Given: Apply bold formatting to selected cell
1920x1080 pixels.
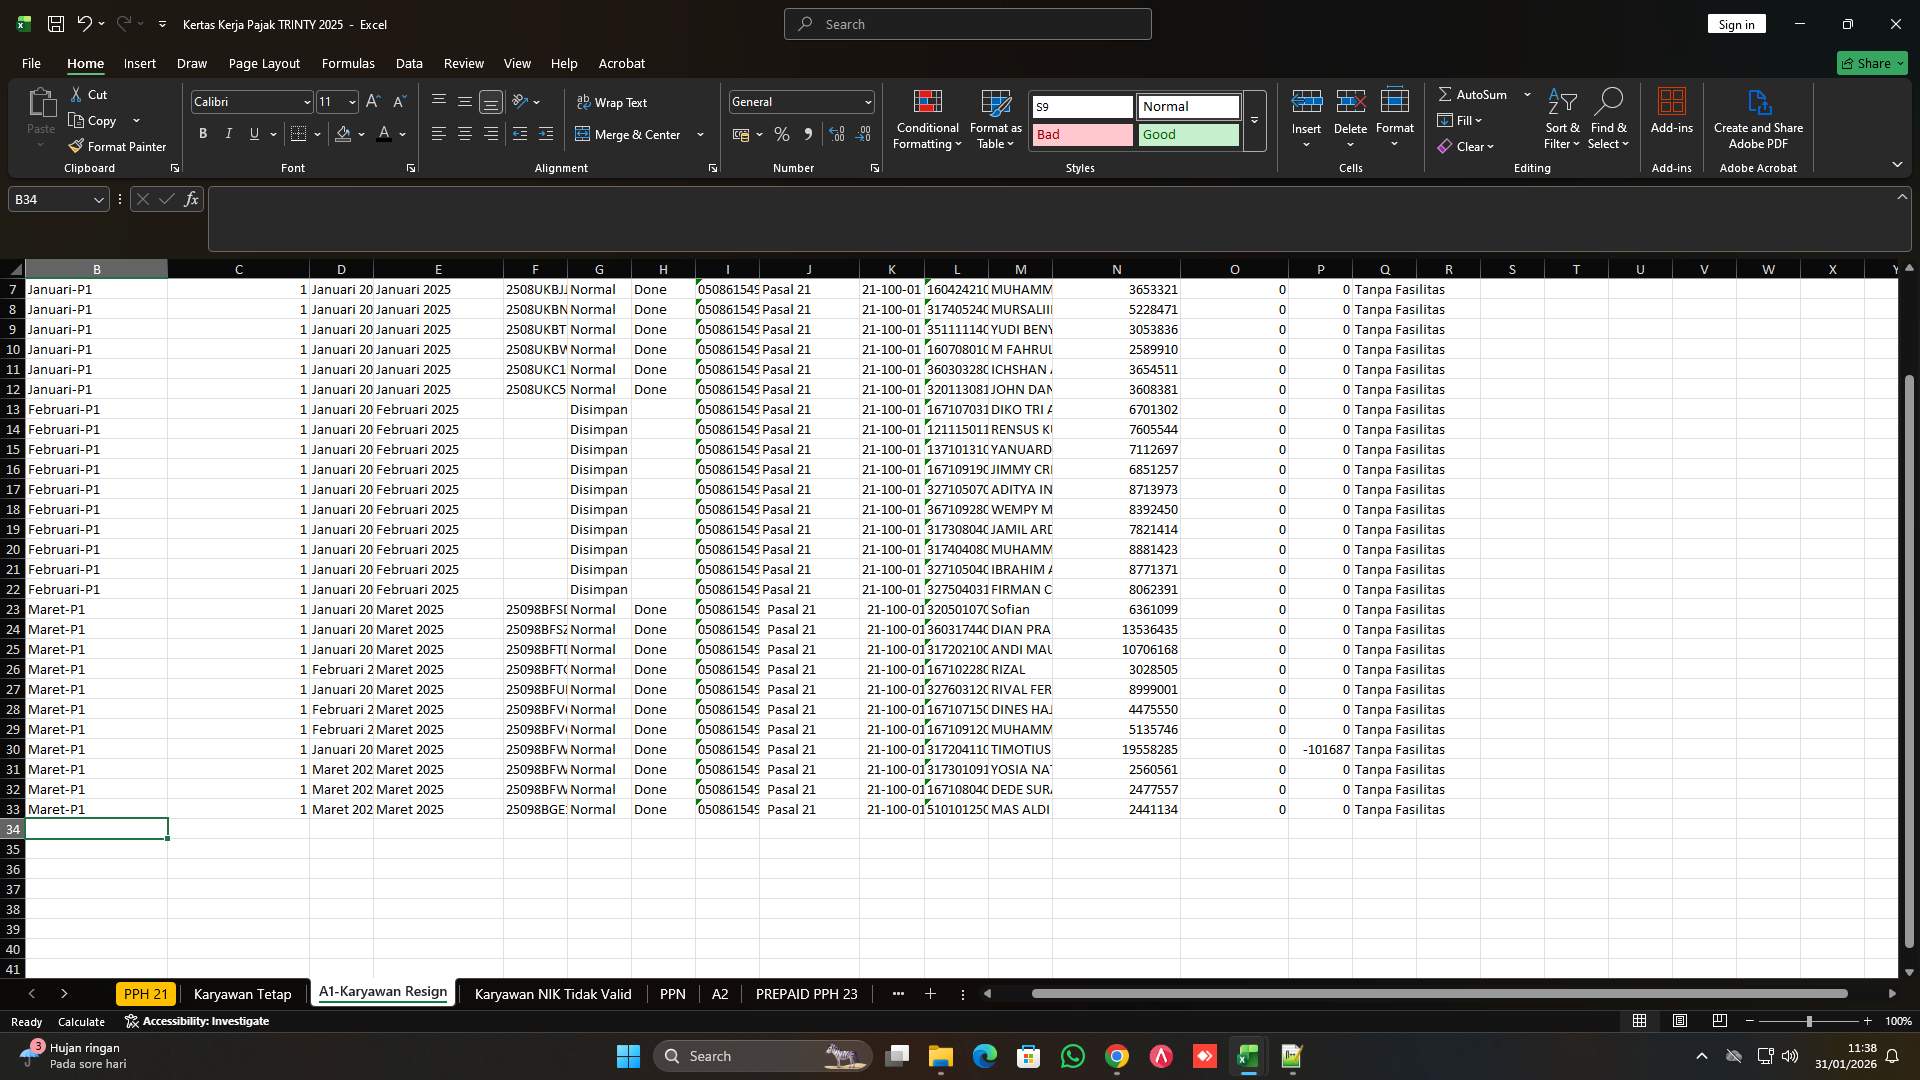Looking at the screenshot, I should [202, 133].
